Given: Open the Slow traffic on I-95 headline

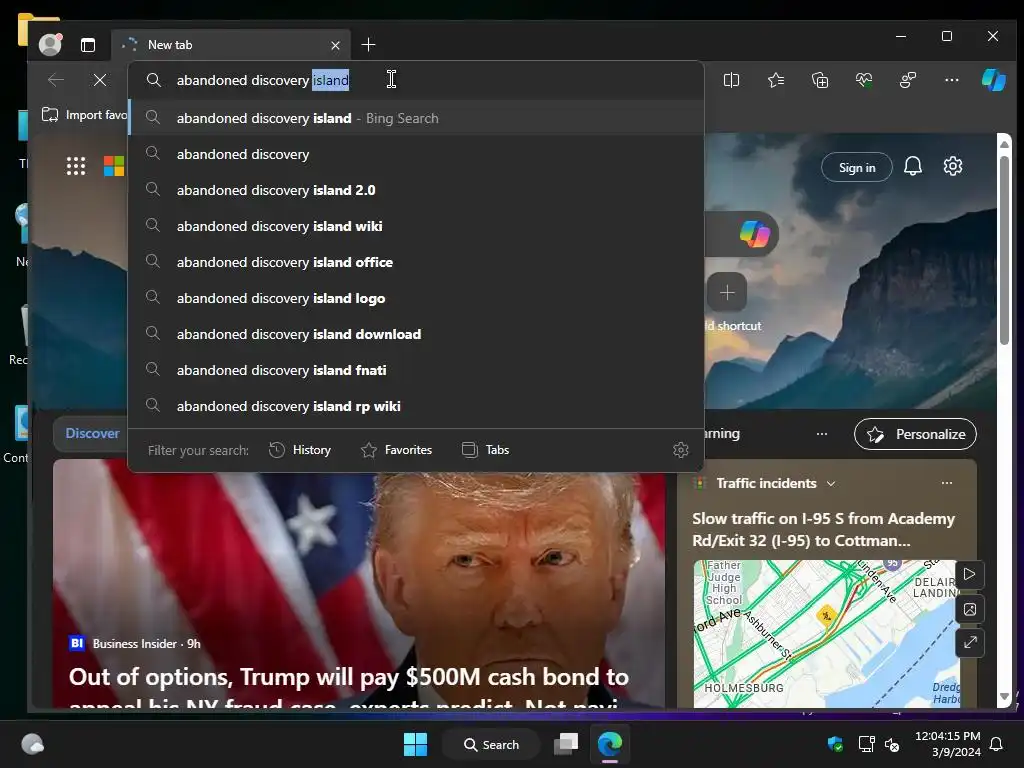Looking at the screenshot, I should click(x=823, y=530).
